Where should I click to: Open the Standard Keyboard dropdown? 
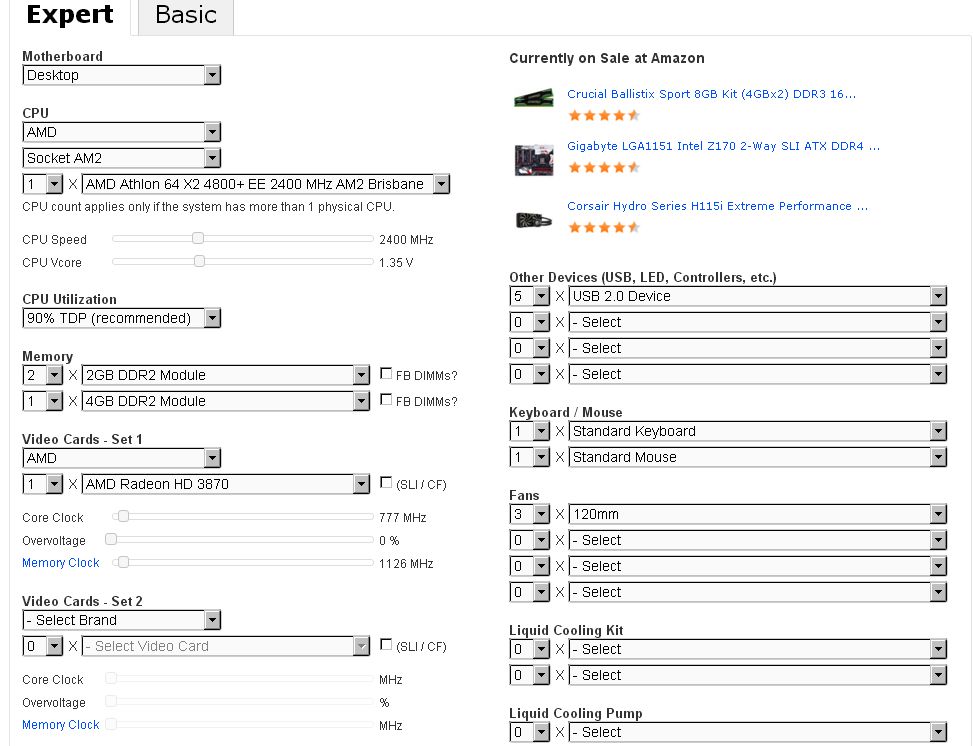coord(757,431)
